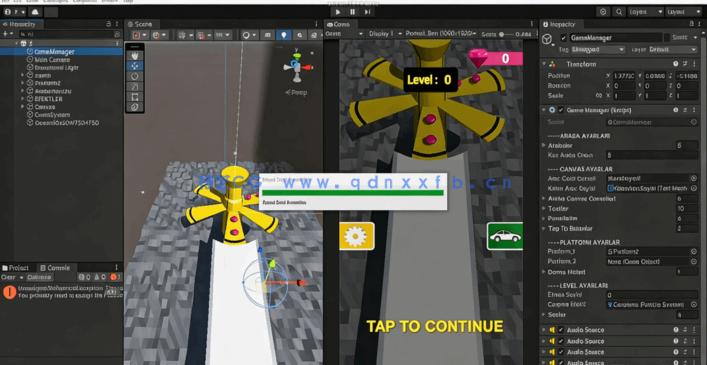Click the Position X field in Transform

(624, 76)
